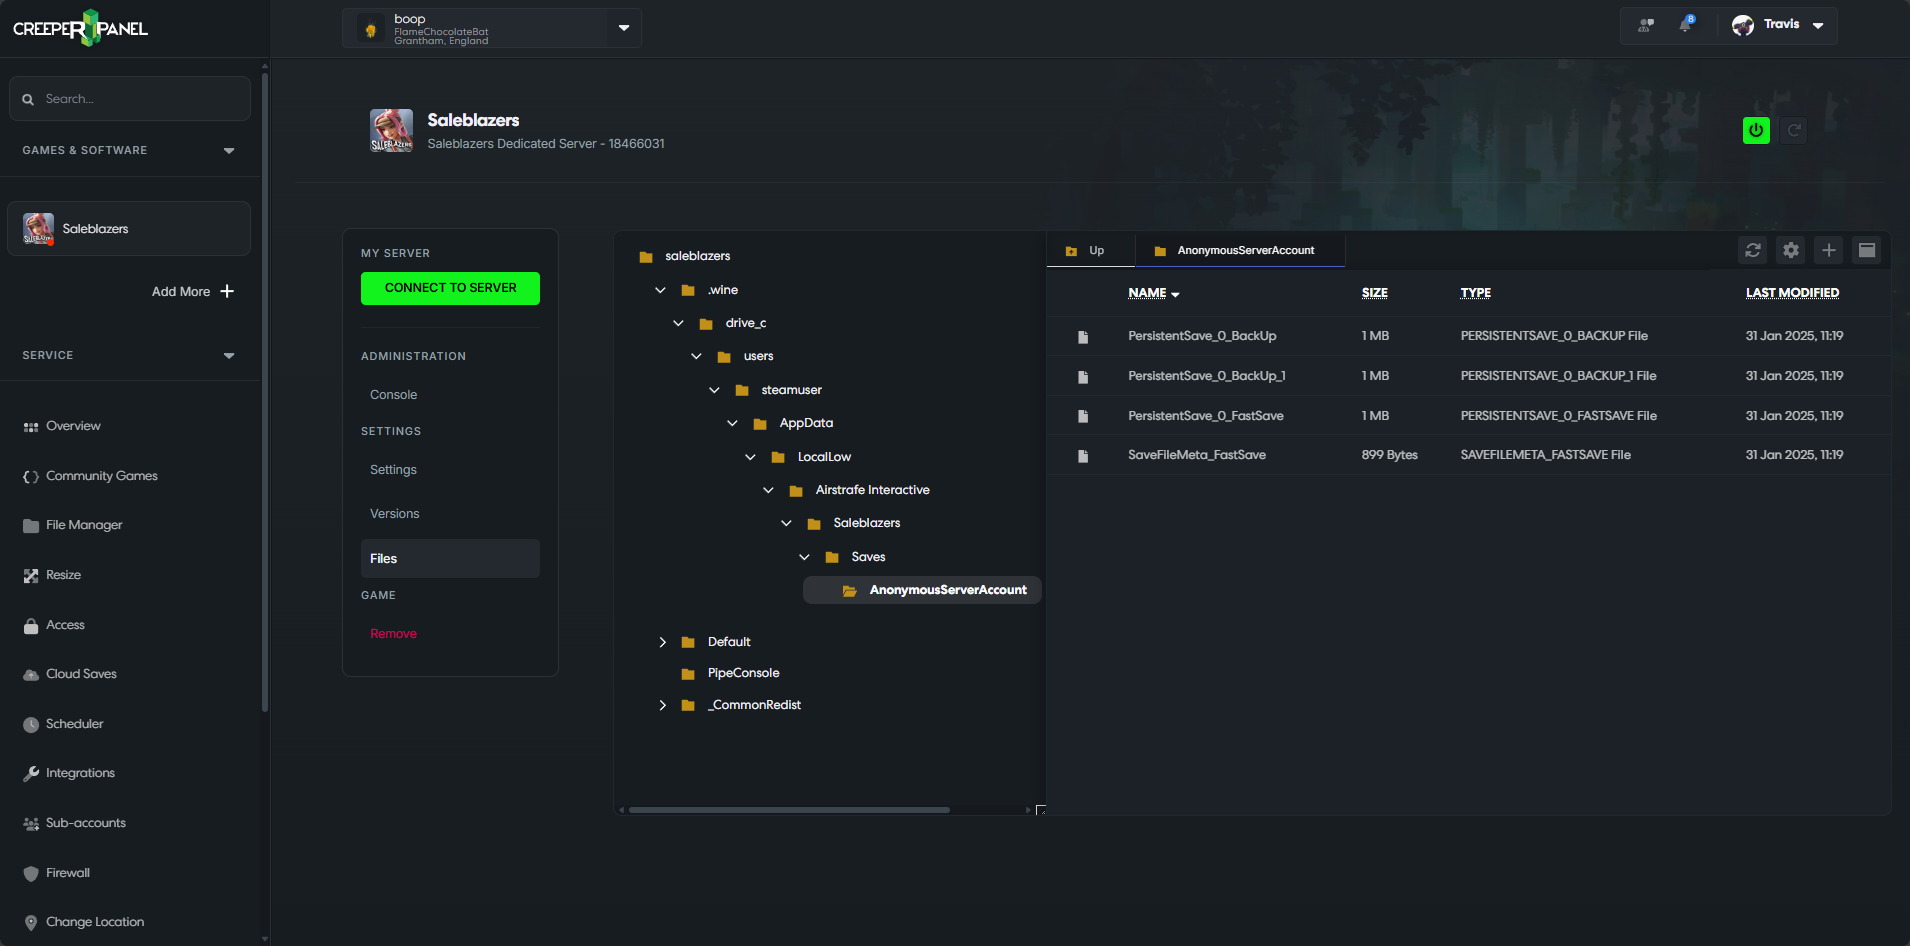1910x946 pixels.
Task: Open Travis account dropdown arrow
Action: click(1818, 25)
